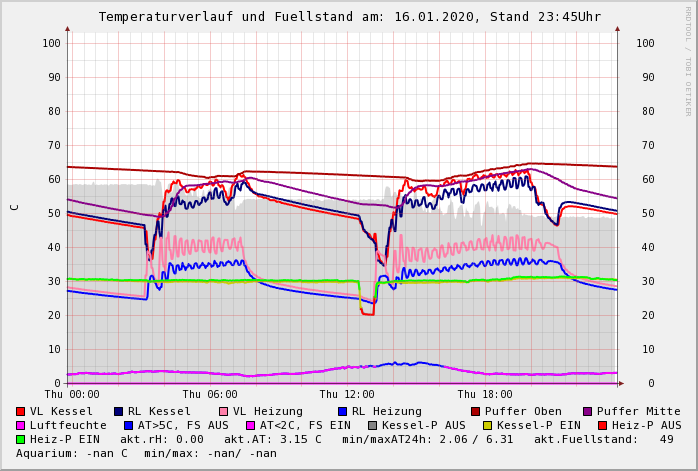Click the Thu 12:00 time axis label
The height and width of the screenshot is (471, 698).
[x=348, y=395]
